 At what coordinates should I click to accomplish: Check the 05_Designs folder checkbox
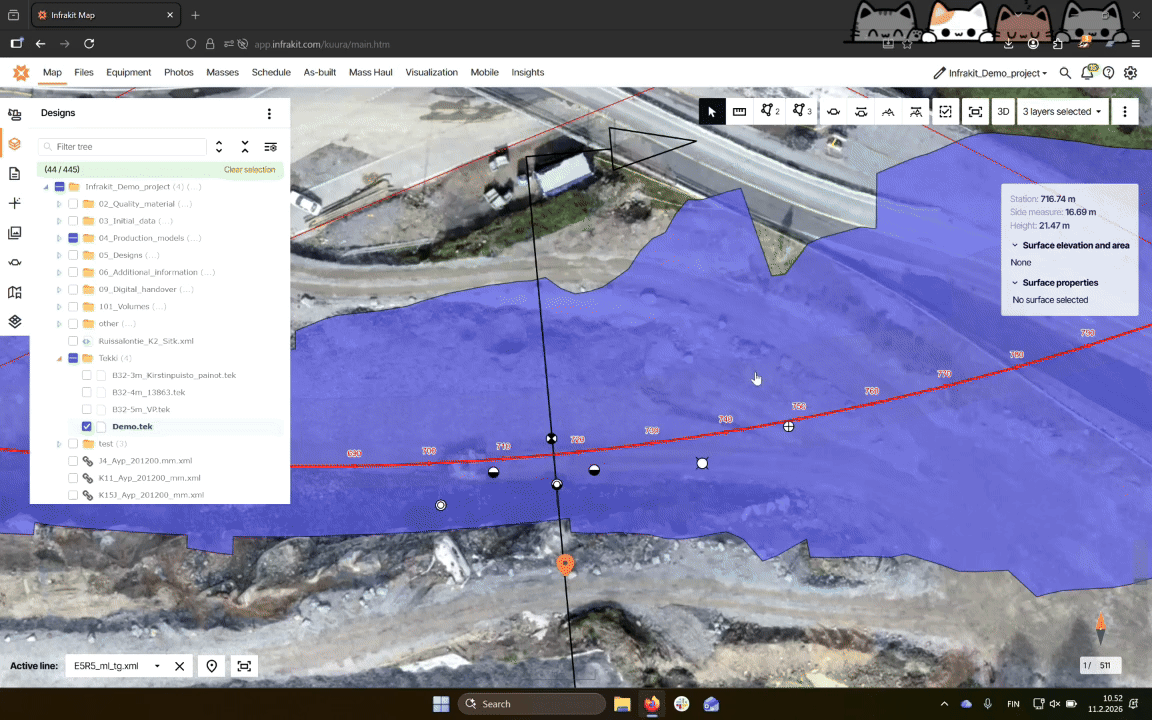coord(73,256)
